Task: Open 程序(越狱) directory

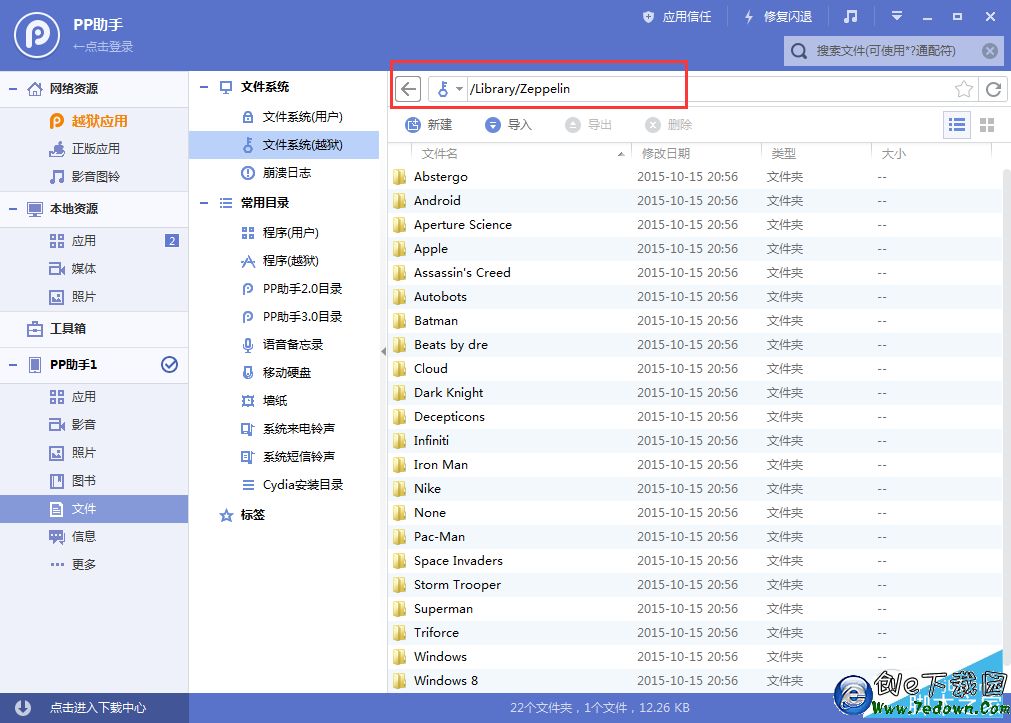Action: pyautogui.click(x=284, y=261)
